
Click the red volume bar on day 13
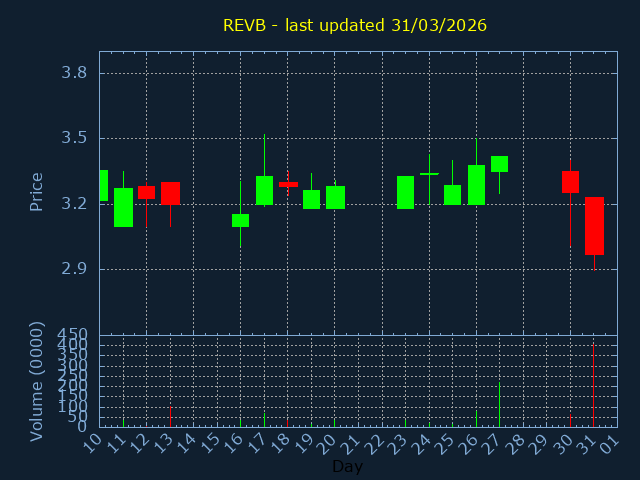170,416
